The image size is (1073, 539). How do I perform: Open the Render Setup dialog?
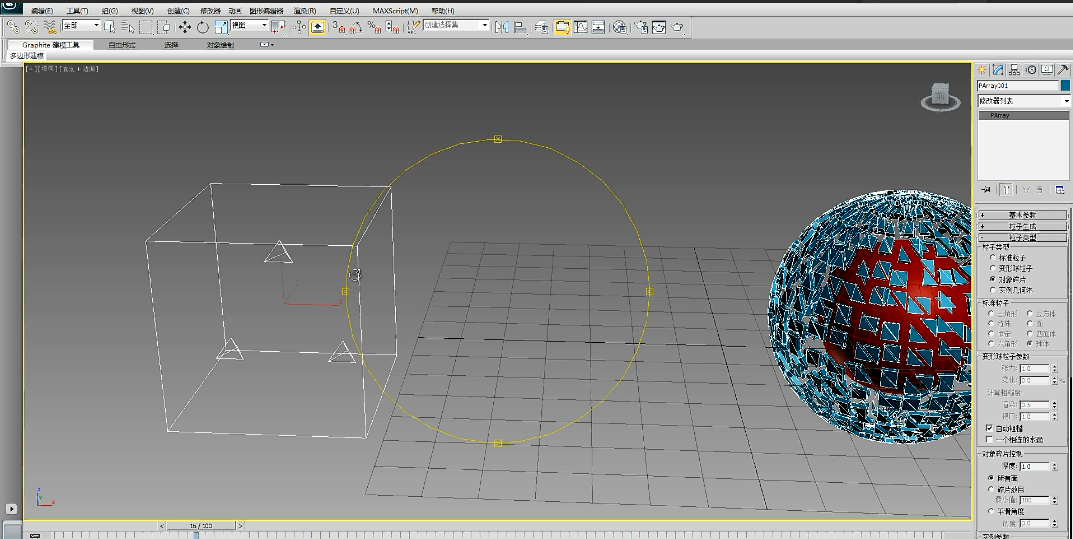click(641, 27)
